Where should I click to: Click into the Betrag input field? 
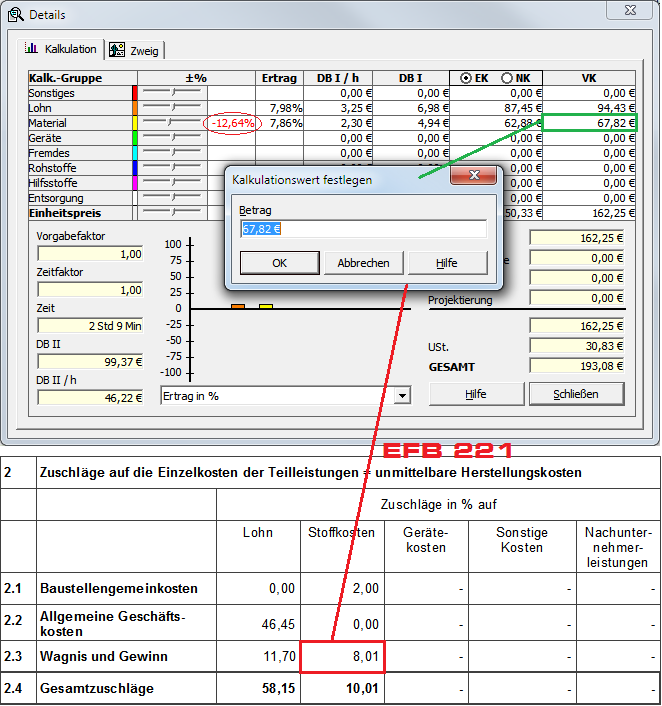click(x=362, y=229)
